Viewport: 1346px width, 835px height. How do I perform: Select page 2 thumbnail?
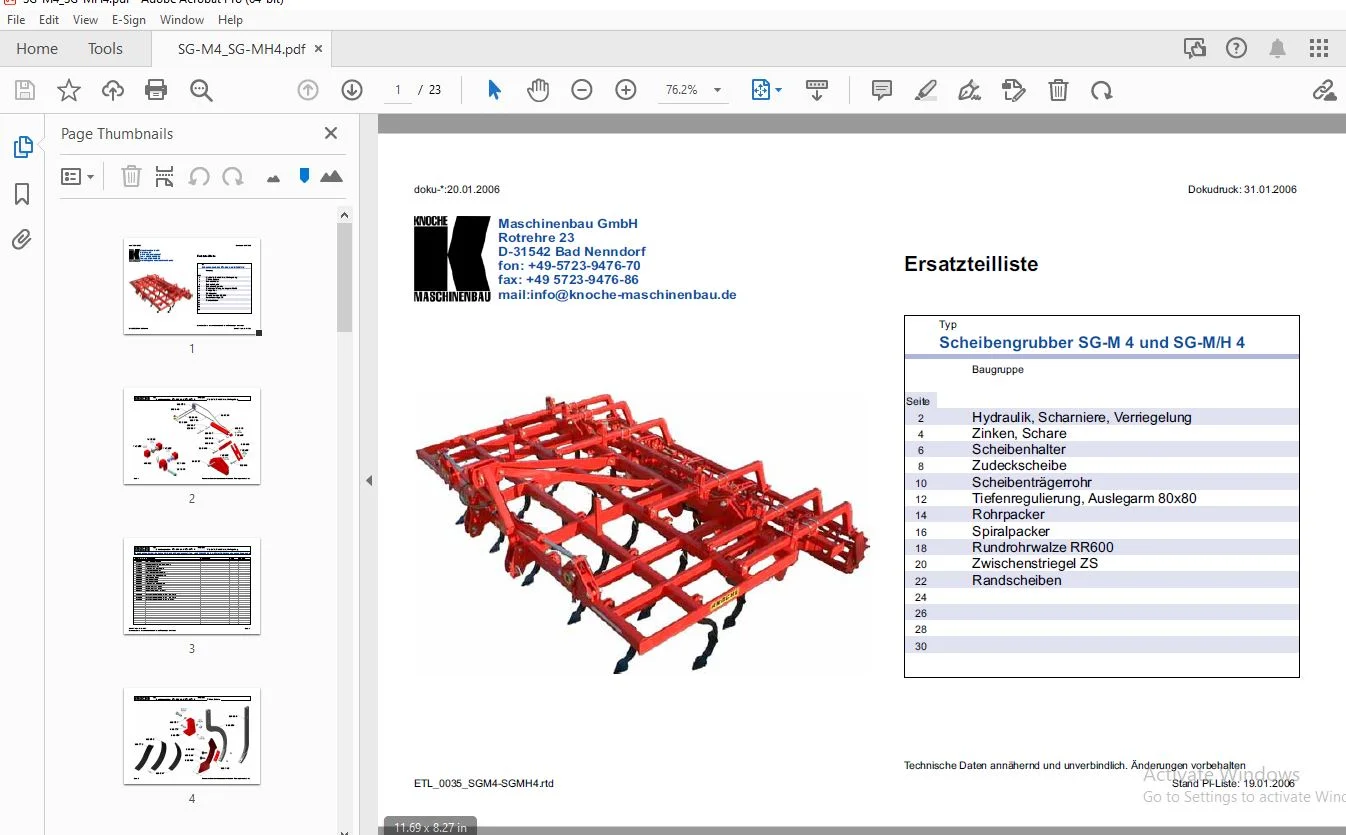point(192,436)
